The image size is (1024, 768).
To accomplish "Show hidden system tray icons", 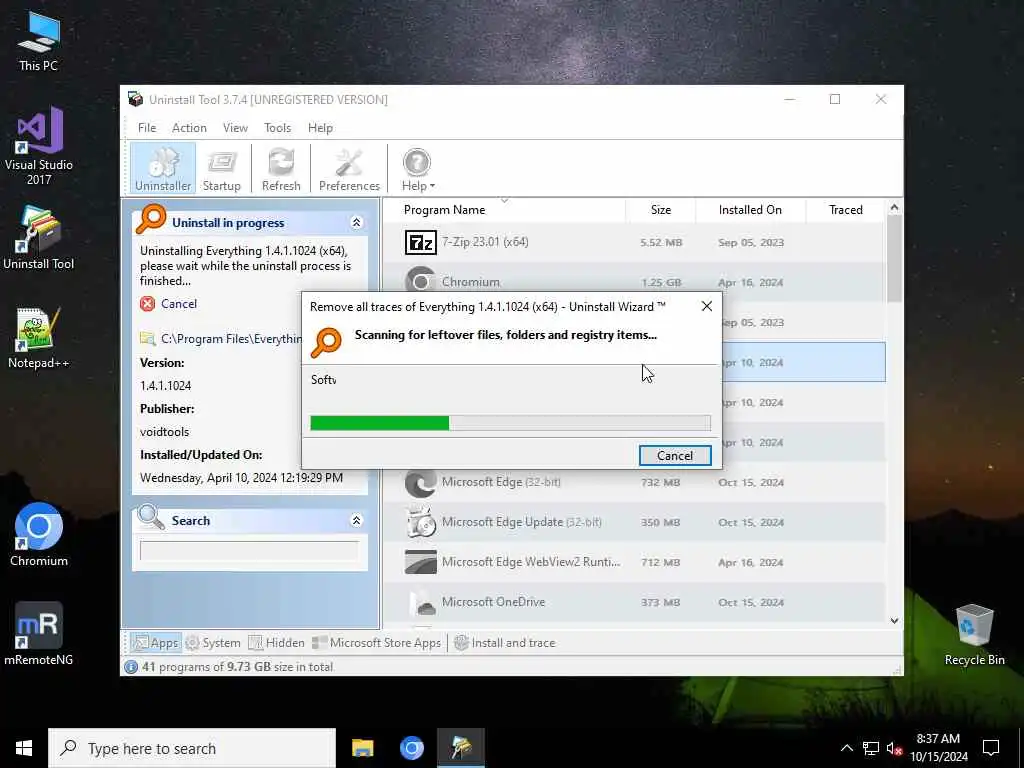I will (x=846, y=748).
